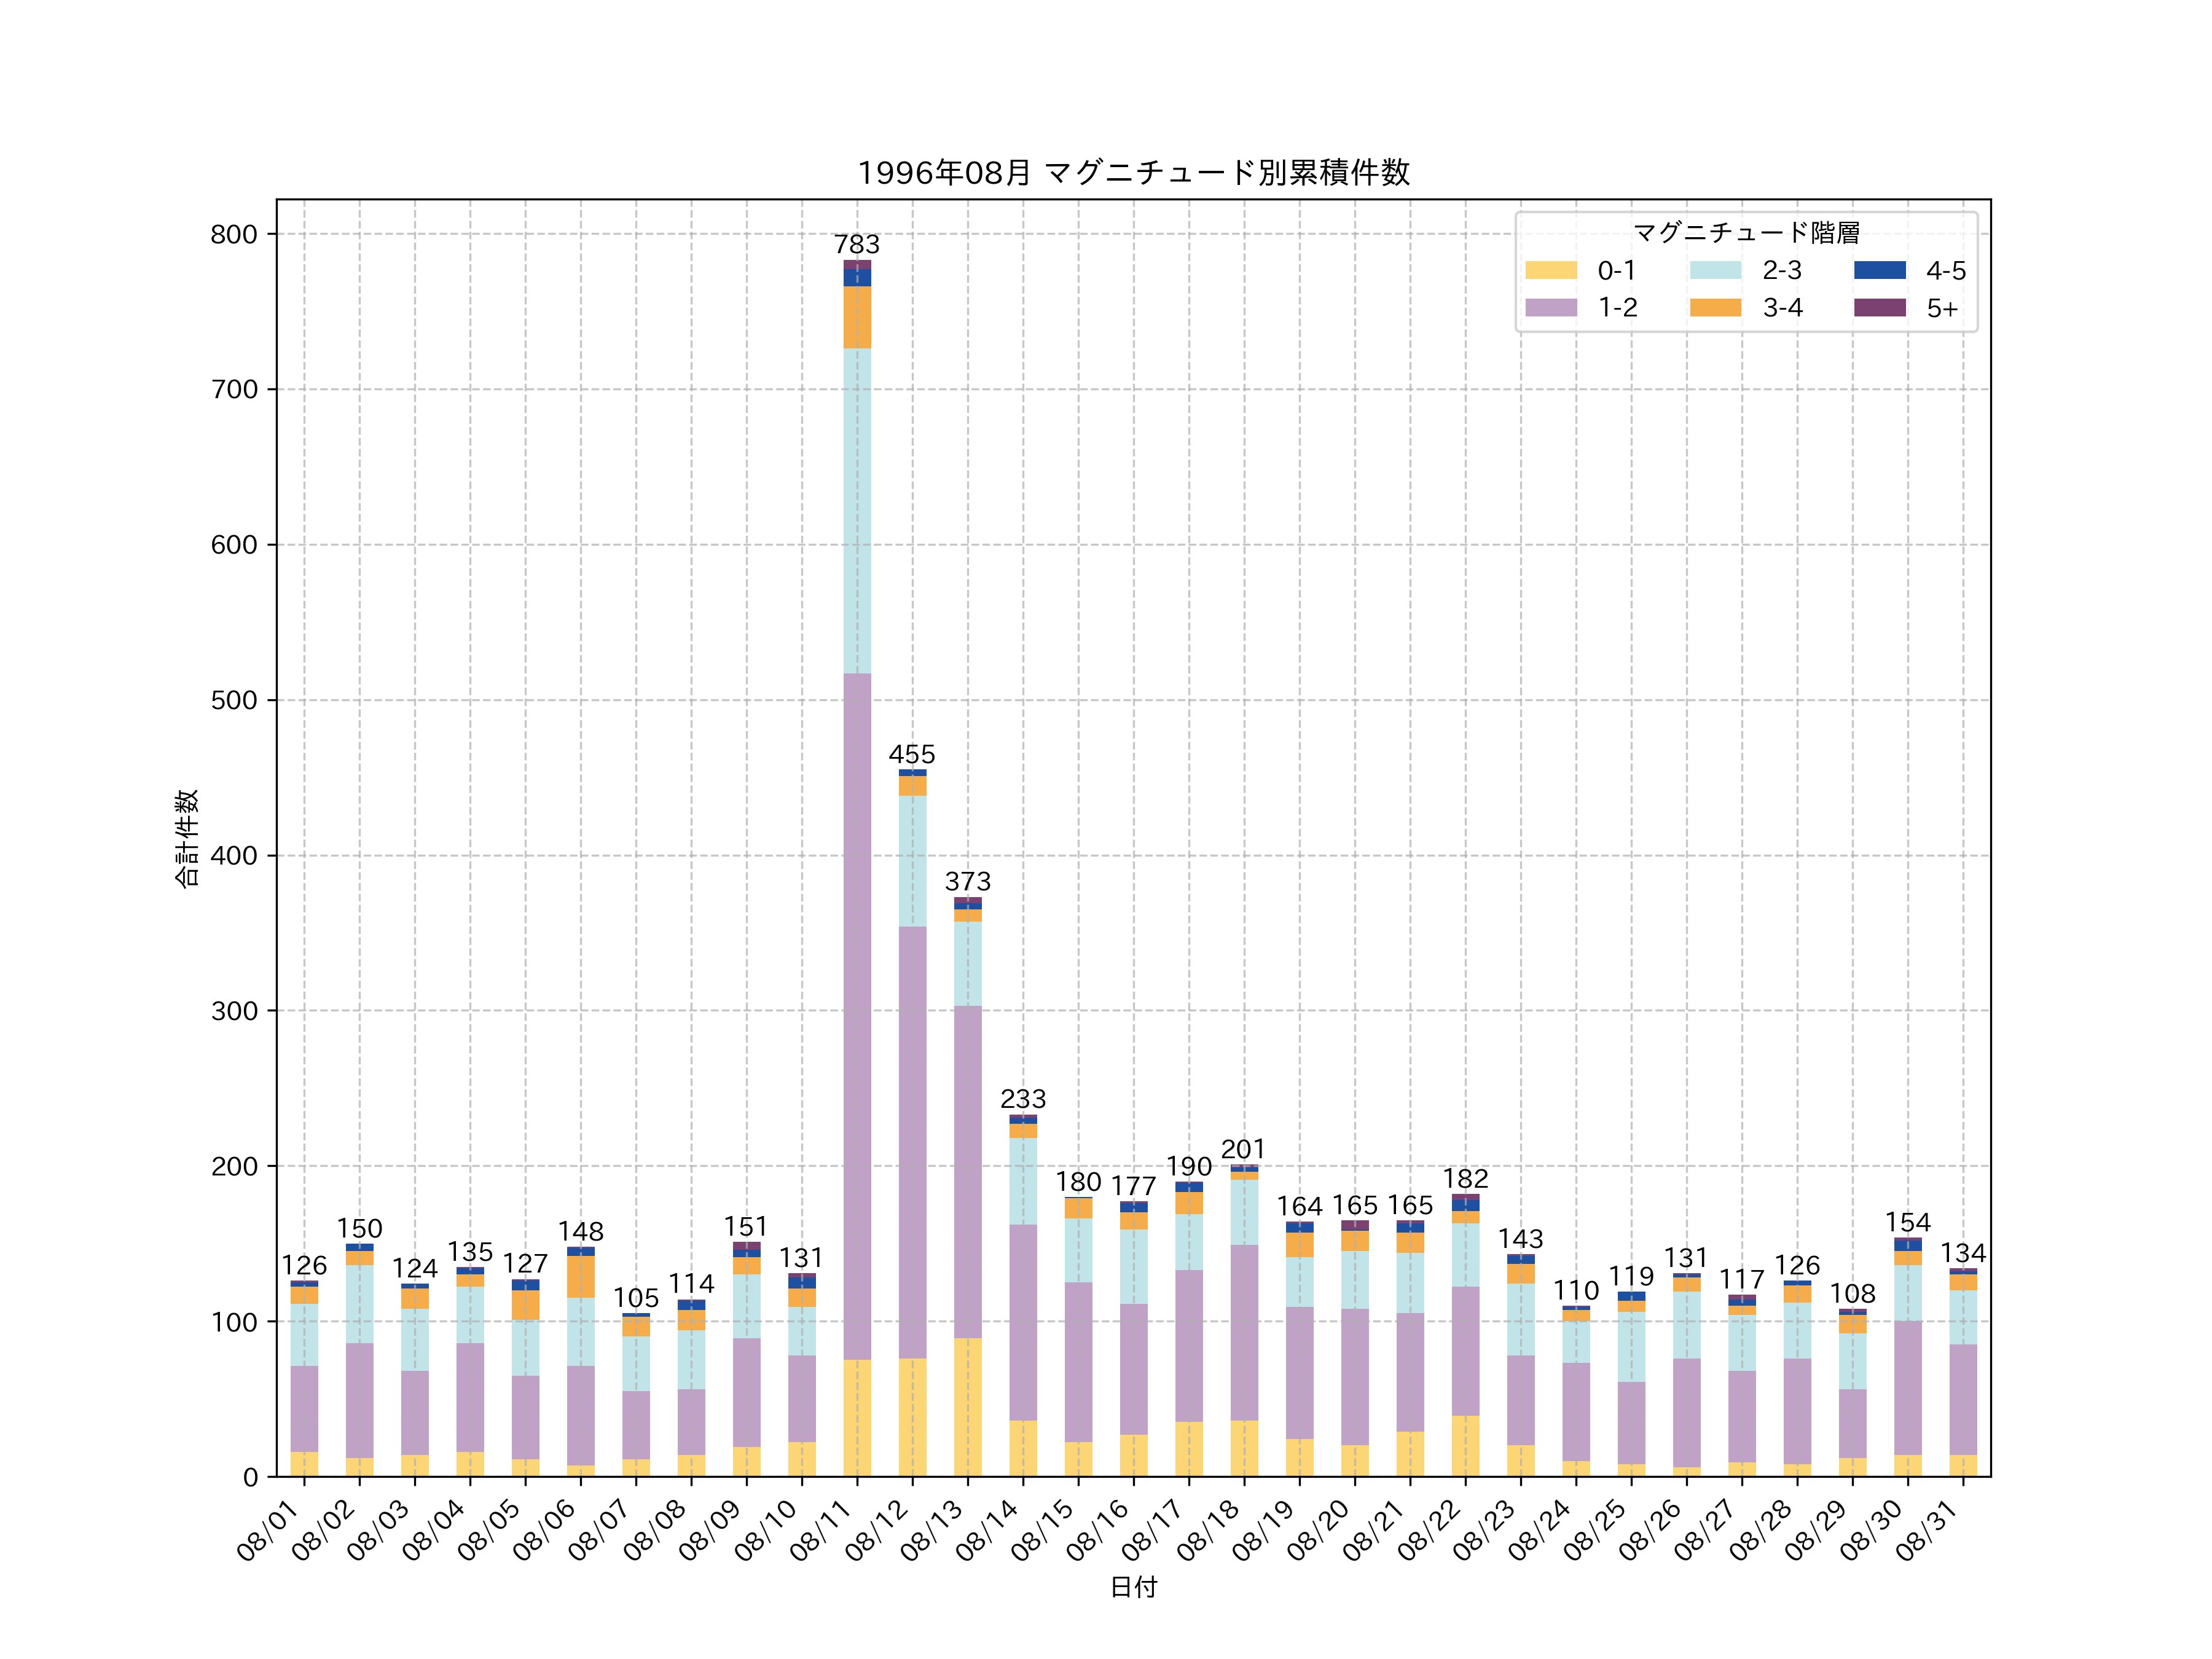Screen dimensions: 2212x1659
Task: Click the 5+ legend swatch
Action: (1879, 307)
